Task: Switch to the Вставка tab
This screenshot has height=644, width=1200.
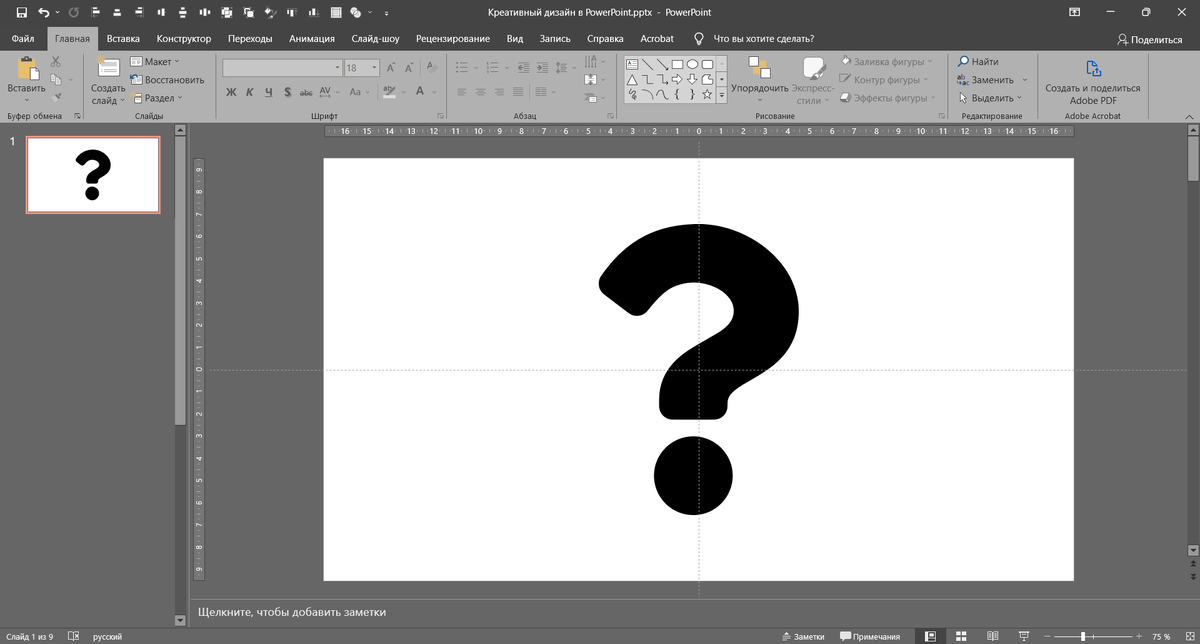Action: point(123,38)
